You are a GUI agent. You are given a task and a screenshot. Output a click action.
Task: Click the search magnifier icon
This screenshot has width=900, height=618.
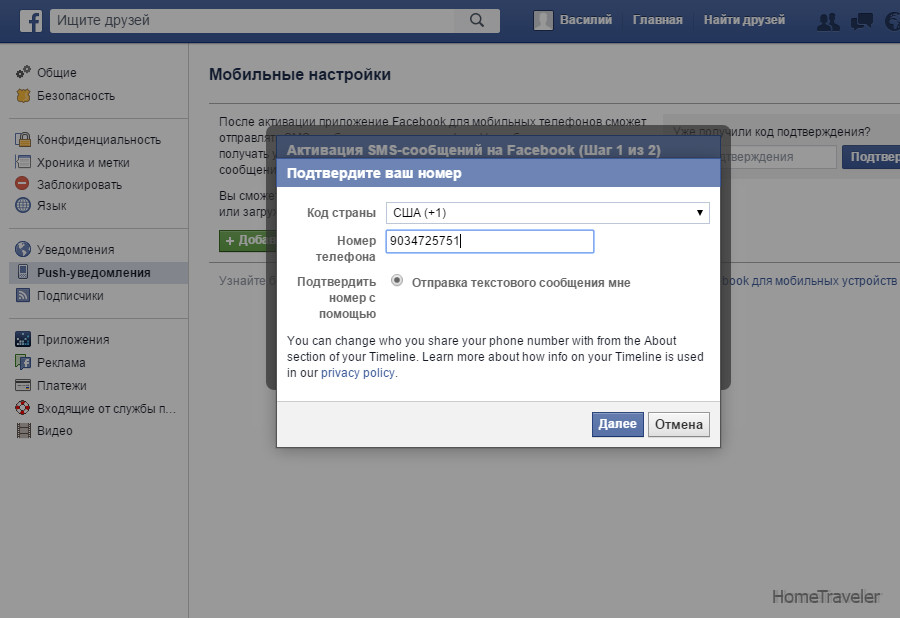click(476, 20)
